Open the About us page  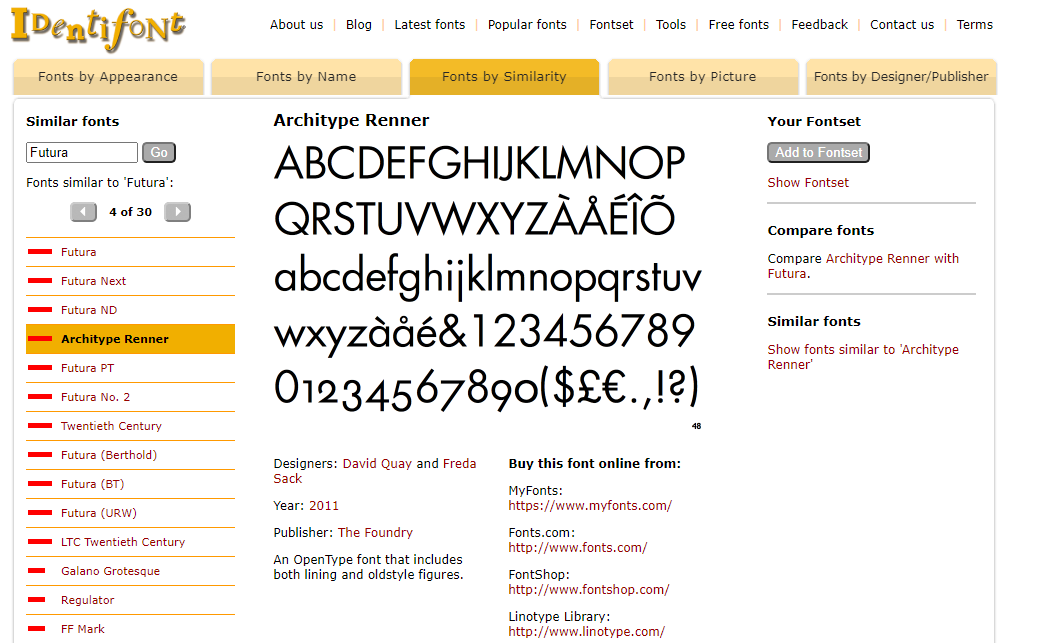point(297,25)
